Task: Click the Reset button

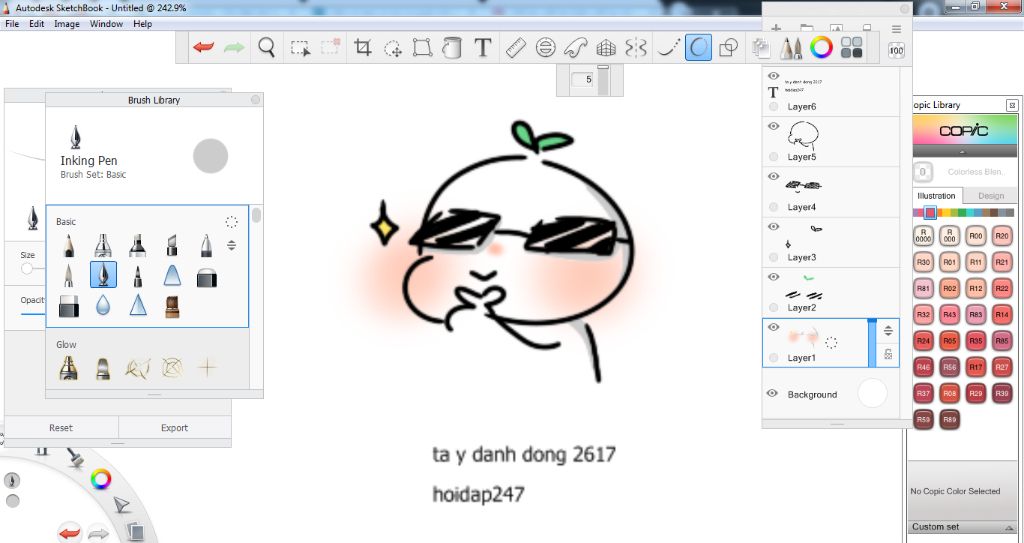Action: (x=61, y=427)
